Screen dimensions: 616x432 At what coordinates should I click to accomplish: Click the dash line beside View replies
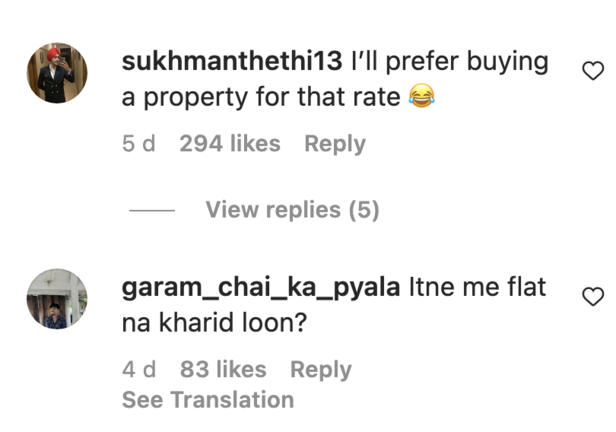(152, 211)
